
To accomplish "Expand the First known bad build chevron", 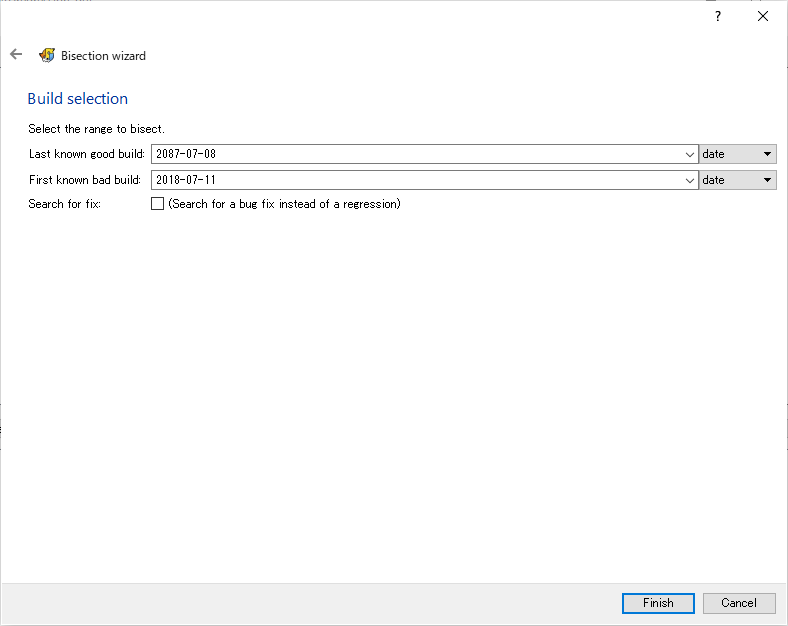I will 690,180.
